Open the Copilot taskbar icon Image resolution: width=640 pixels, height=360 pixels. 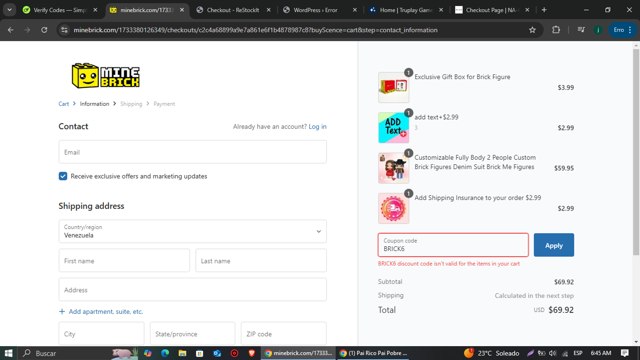pyautogui.click(x=148, y=353)
